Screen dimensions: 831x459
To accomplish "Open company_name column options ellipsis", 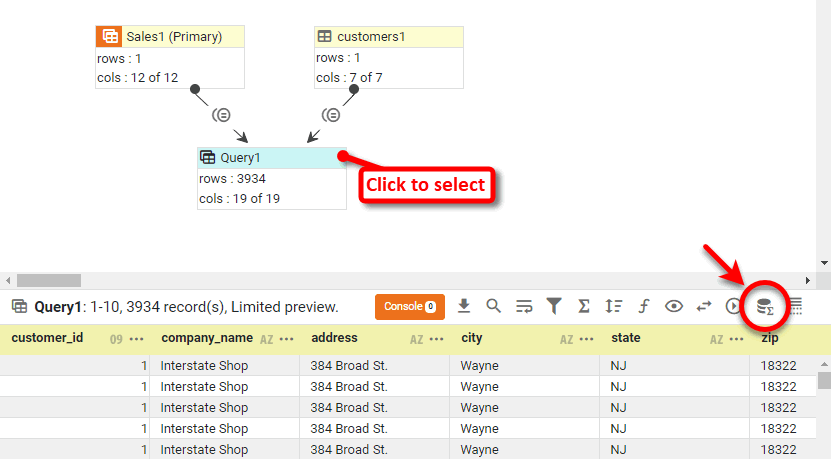I will pyautogui.click(x=287, y=339).
